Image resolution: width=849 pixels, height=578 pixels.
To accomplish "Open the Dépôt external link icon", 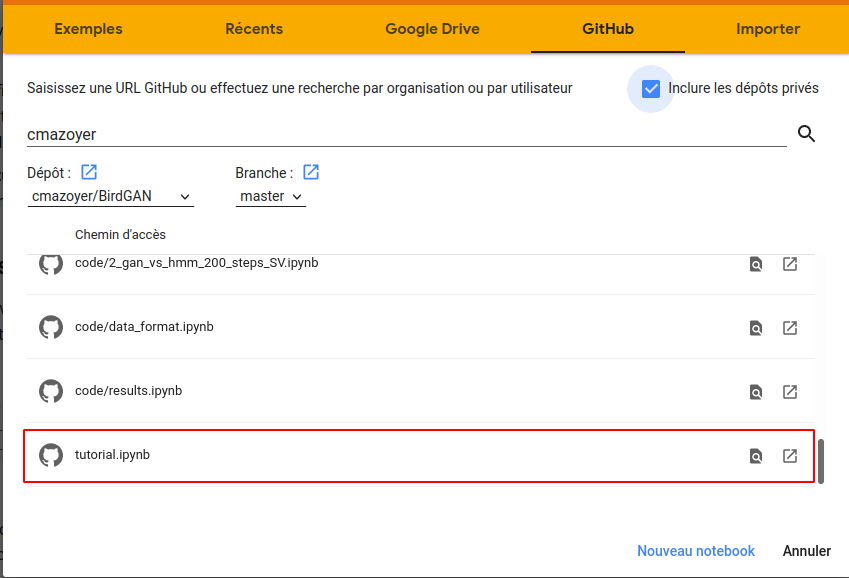I will (x=89, y=172).
